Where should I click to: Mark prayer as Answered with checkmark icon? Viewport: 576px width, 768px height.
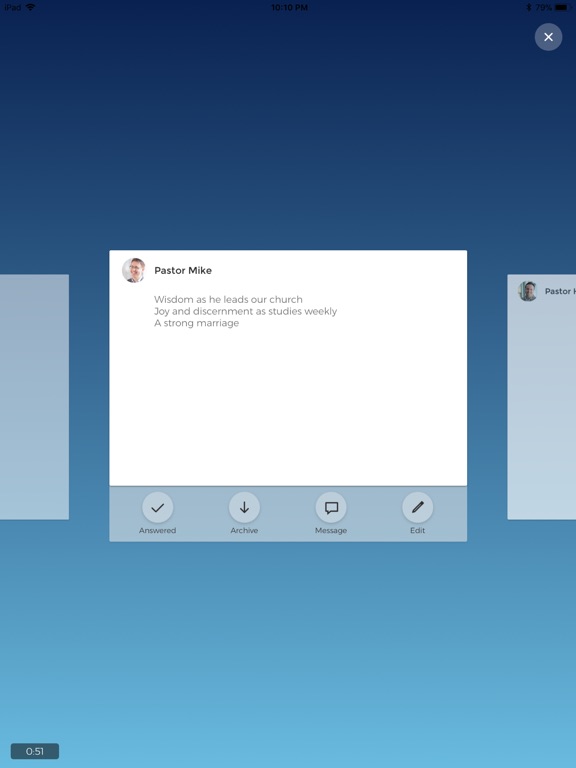(157, 507)
